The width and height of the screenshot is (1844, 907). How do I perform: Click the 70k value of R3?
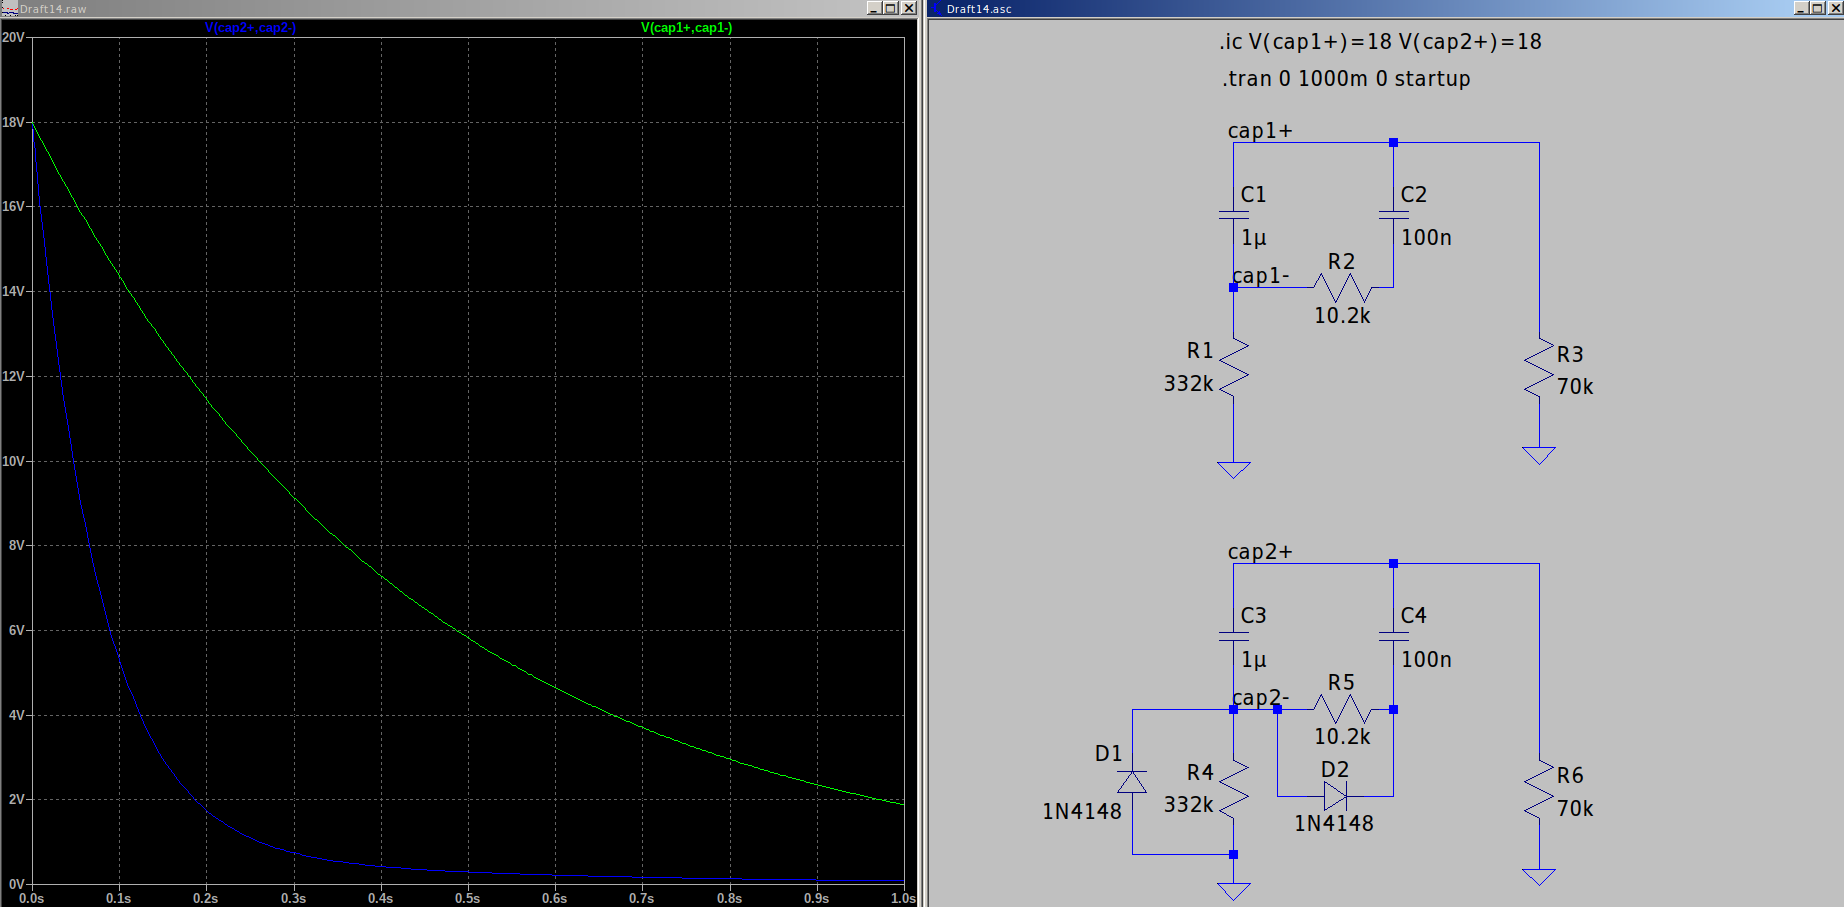point(1575,387)
